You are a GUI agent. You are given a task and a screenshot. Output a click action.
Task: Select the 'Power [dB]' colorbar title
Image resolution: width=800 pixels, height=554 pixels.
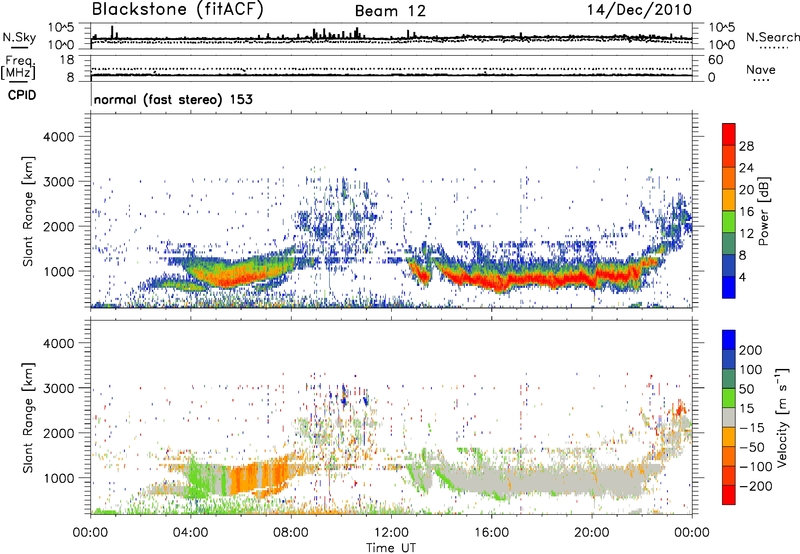tap(764, 211)
